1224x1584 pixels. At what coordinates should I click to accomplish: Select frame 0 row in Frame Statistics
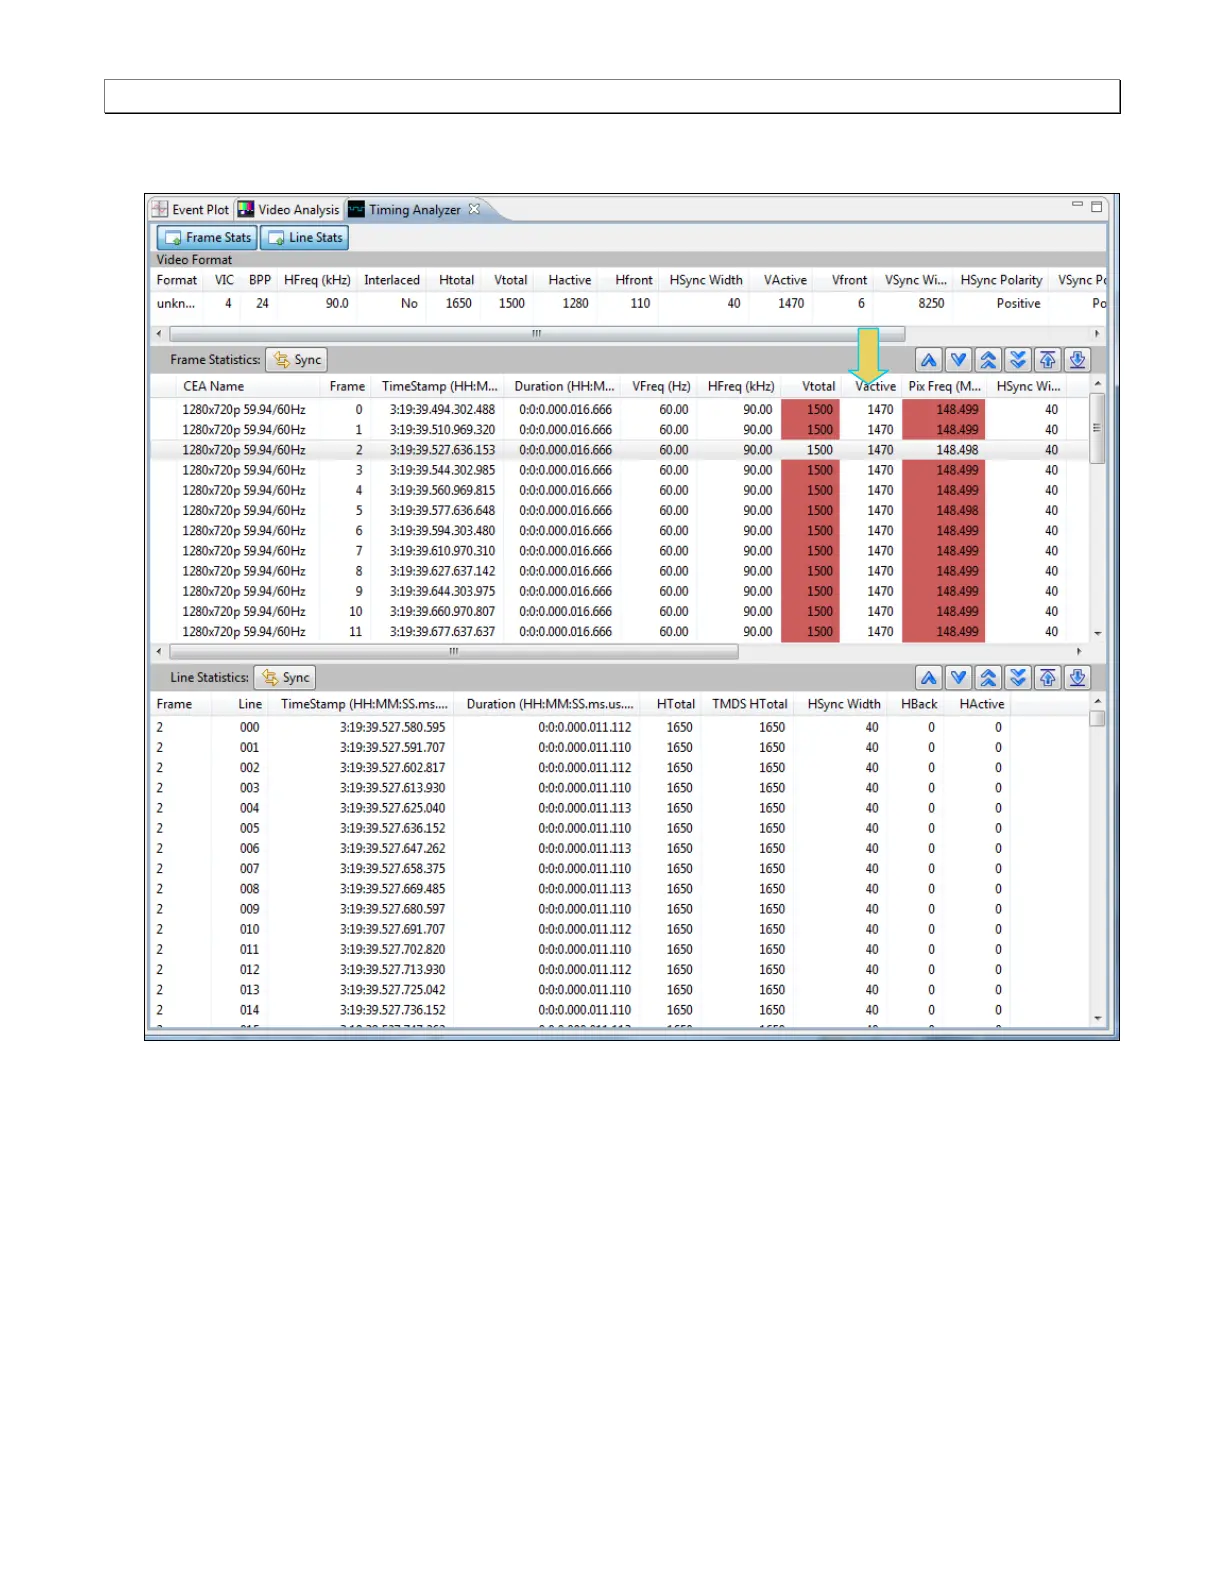point(619,410)
